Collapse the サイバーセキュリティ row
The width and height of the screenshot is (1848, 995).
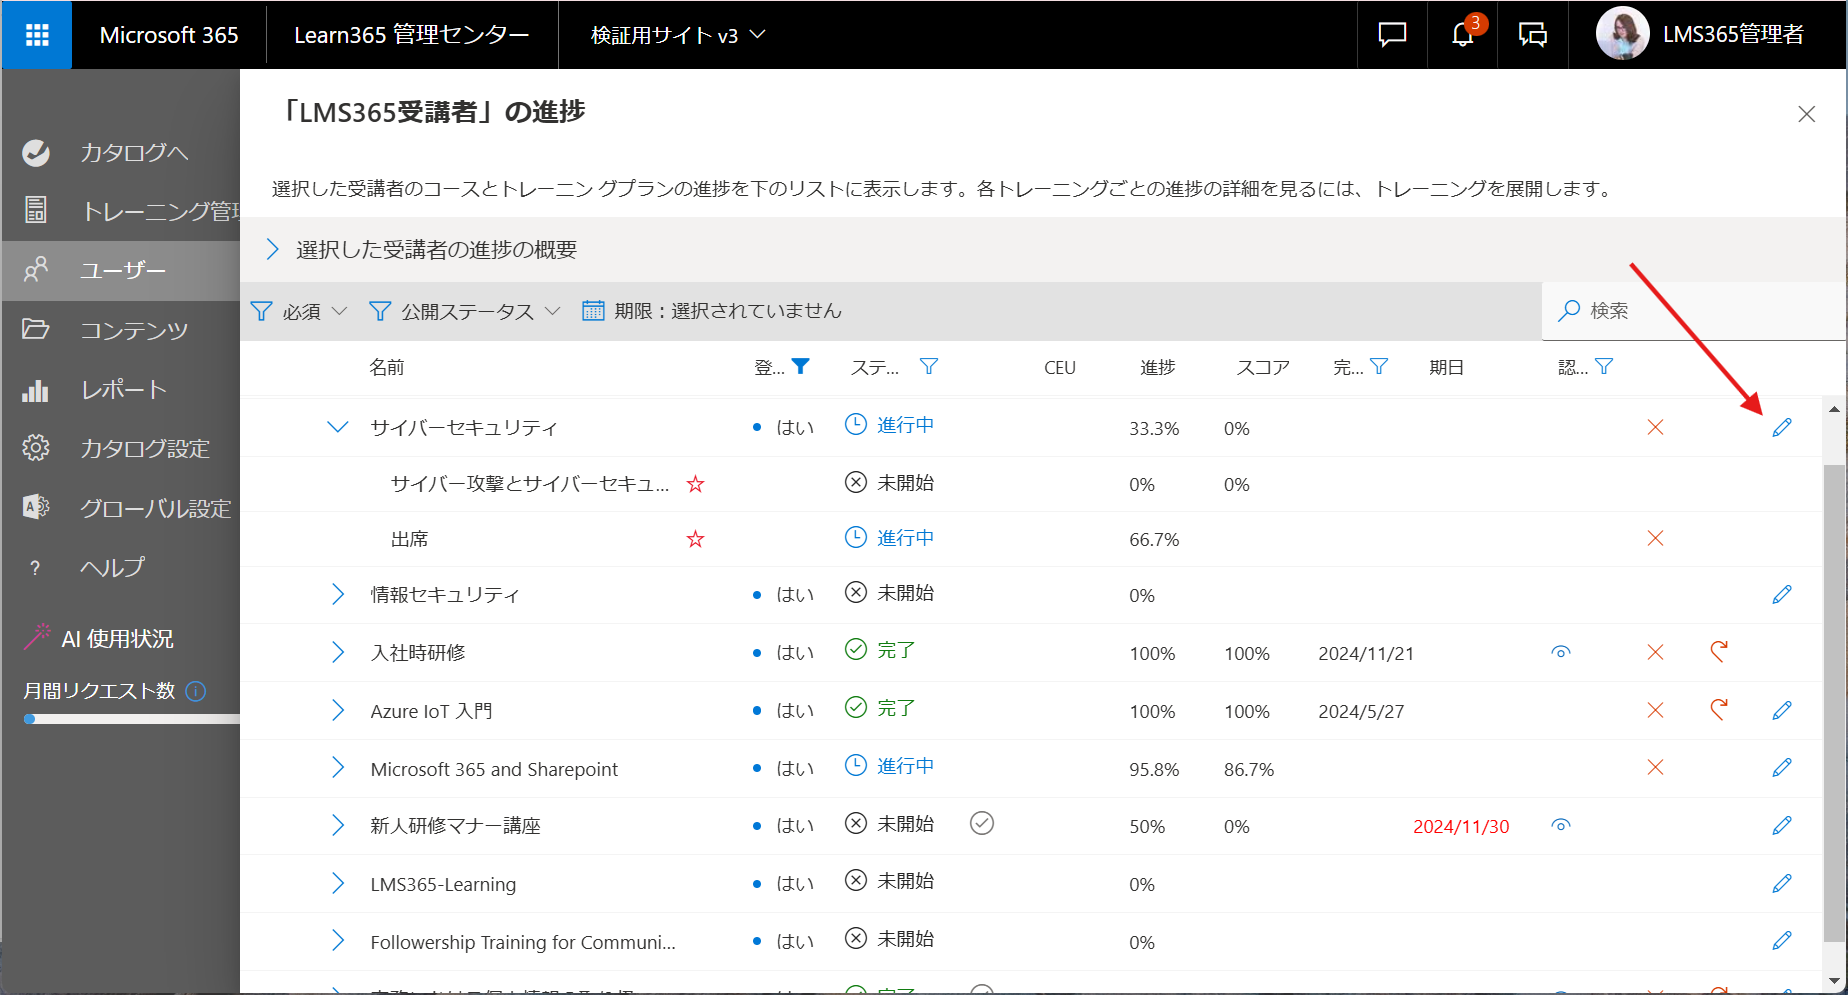338,427
